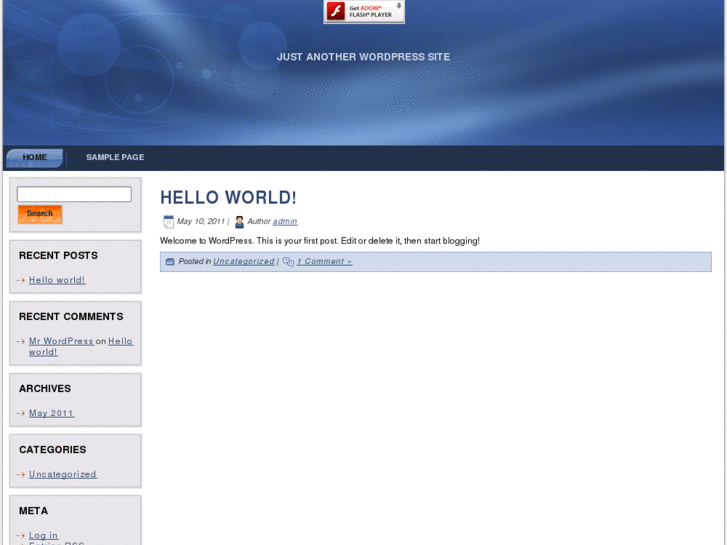Go to Sample Page in navigation bar
The image size is (727, 545).
(x=115, y=158)
